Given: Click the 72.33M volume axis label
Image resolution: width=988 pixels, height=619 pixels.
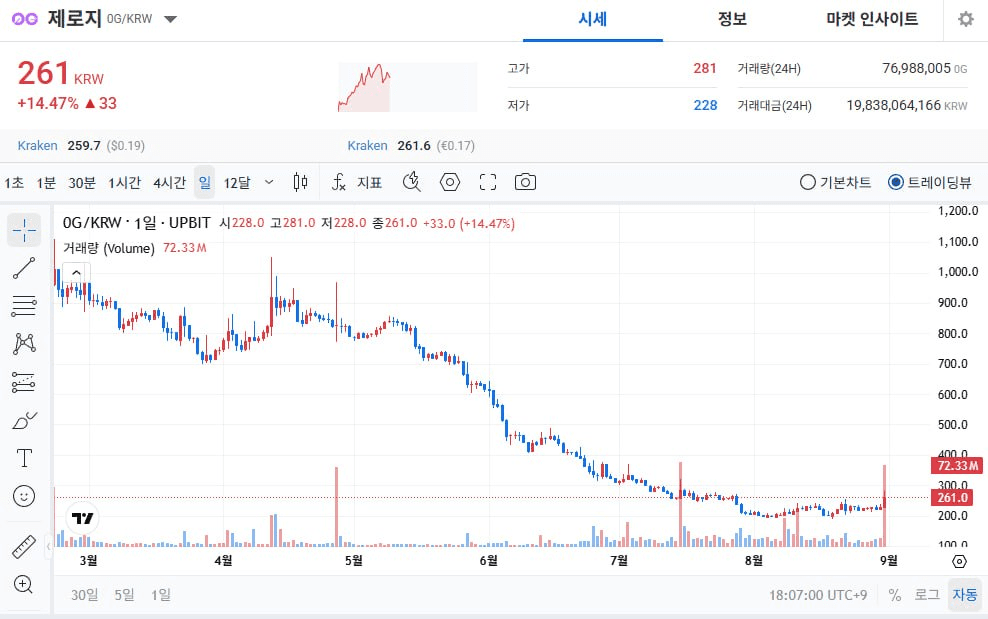Looking at the screenshot, I should (x=956, y=466).
